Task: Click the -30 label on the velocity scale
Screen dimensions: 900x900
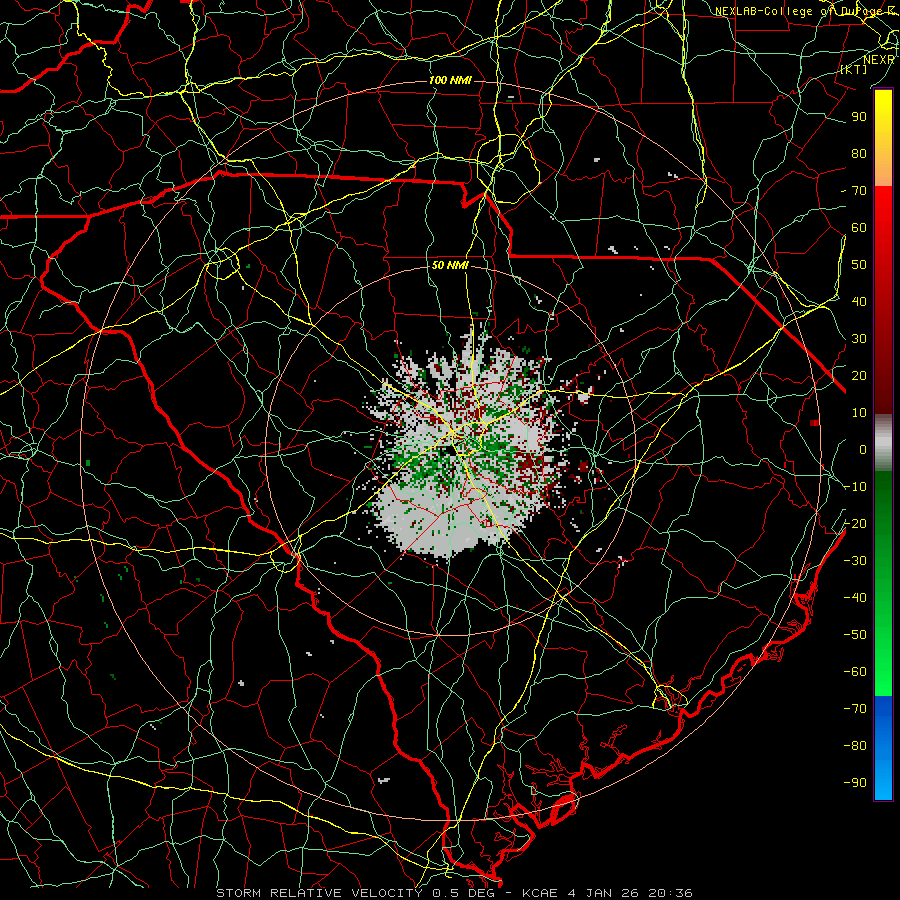Action: (855, 560)
